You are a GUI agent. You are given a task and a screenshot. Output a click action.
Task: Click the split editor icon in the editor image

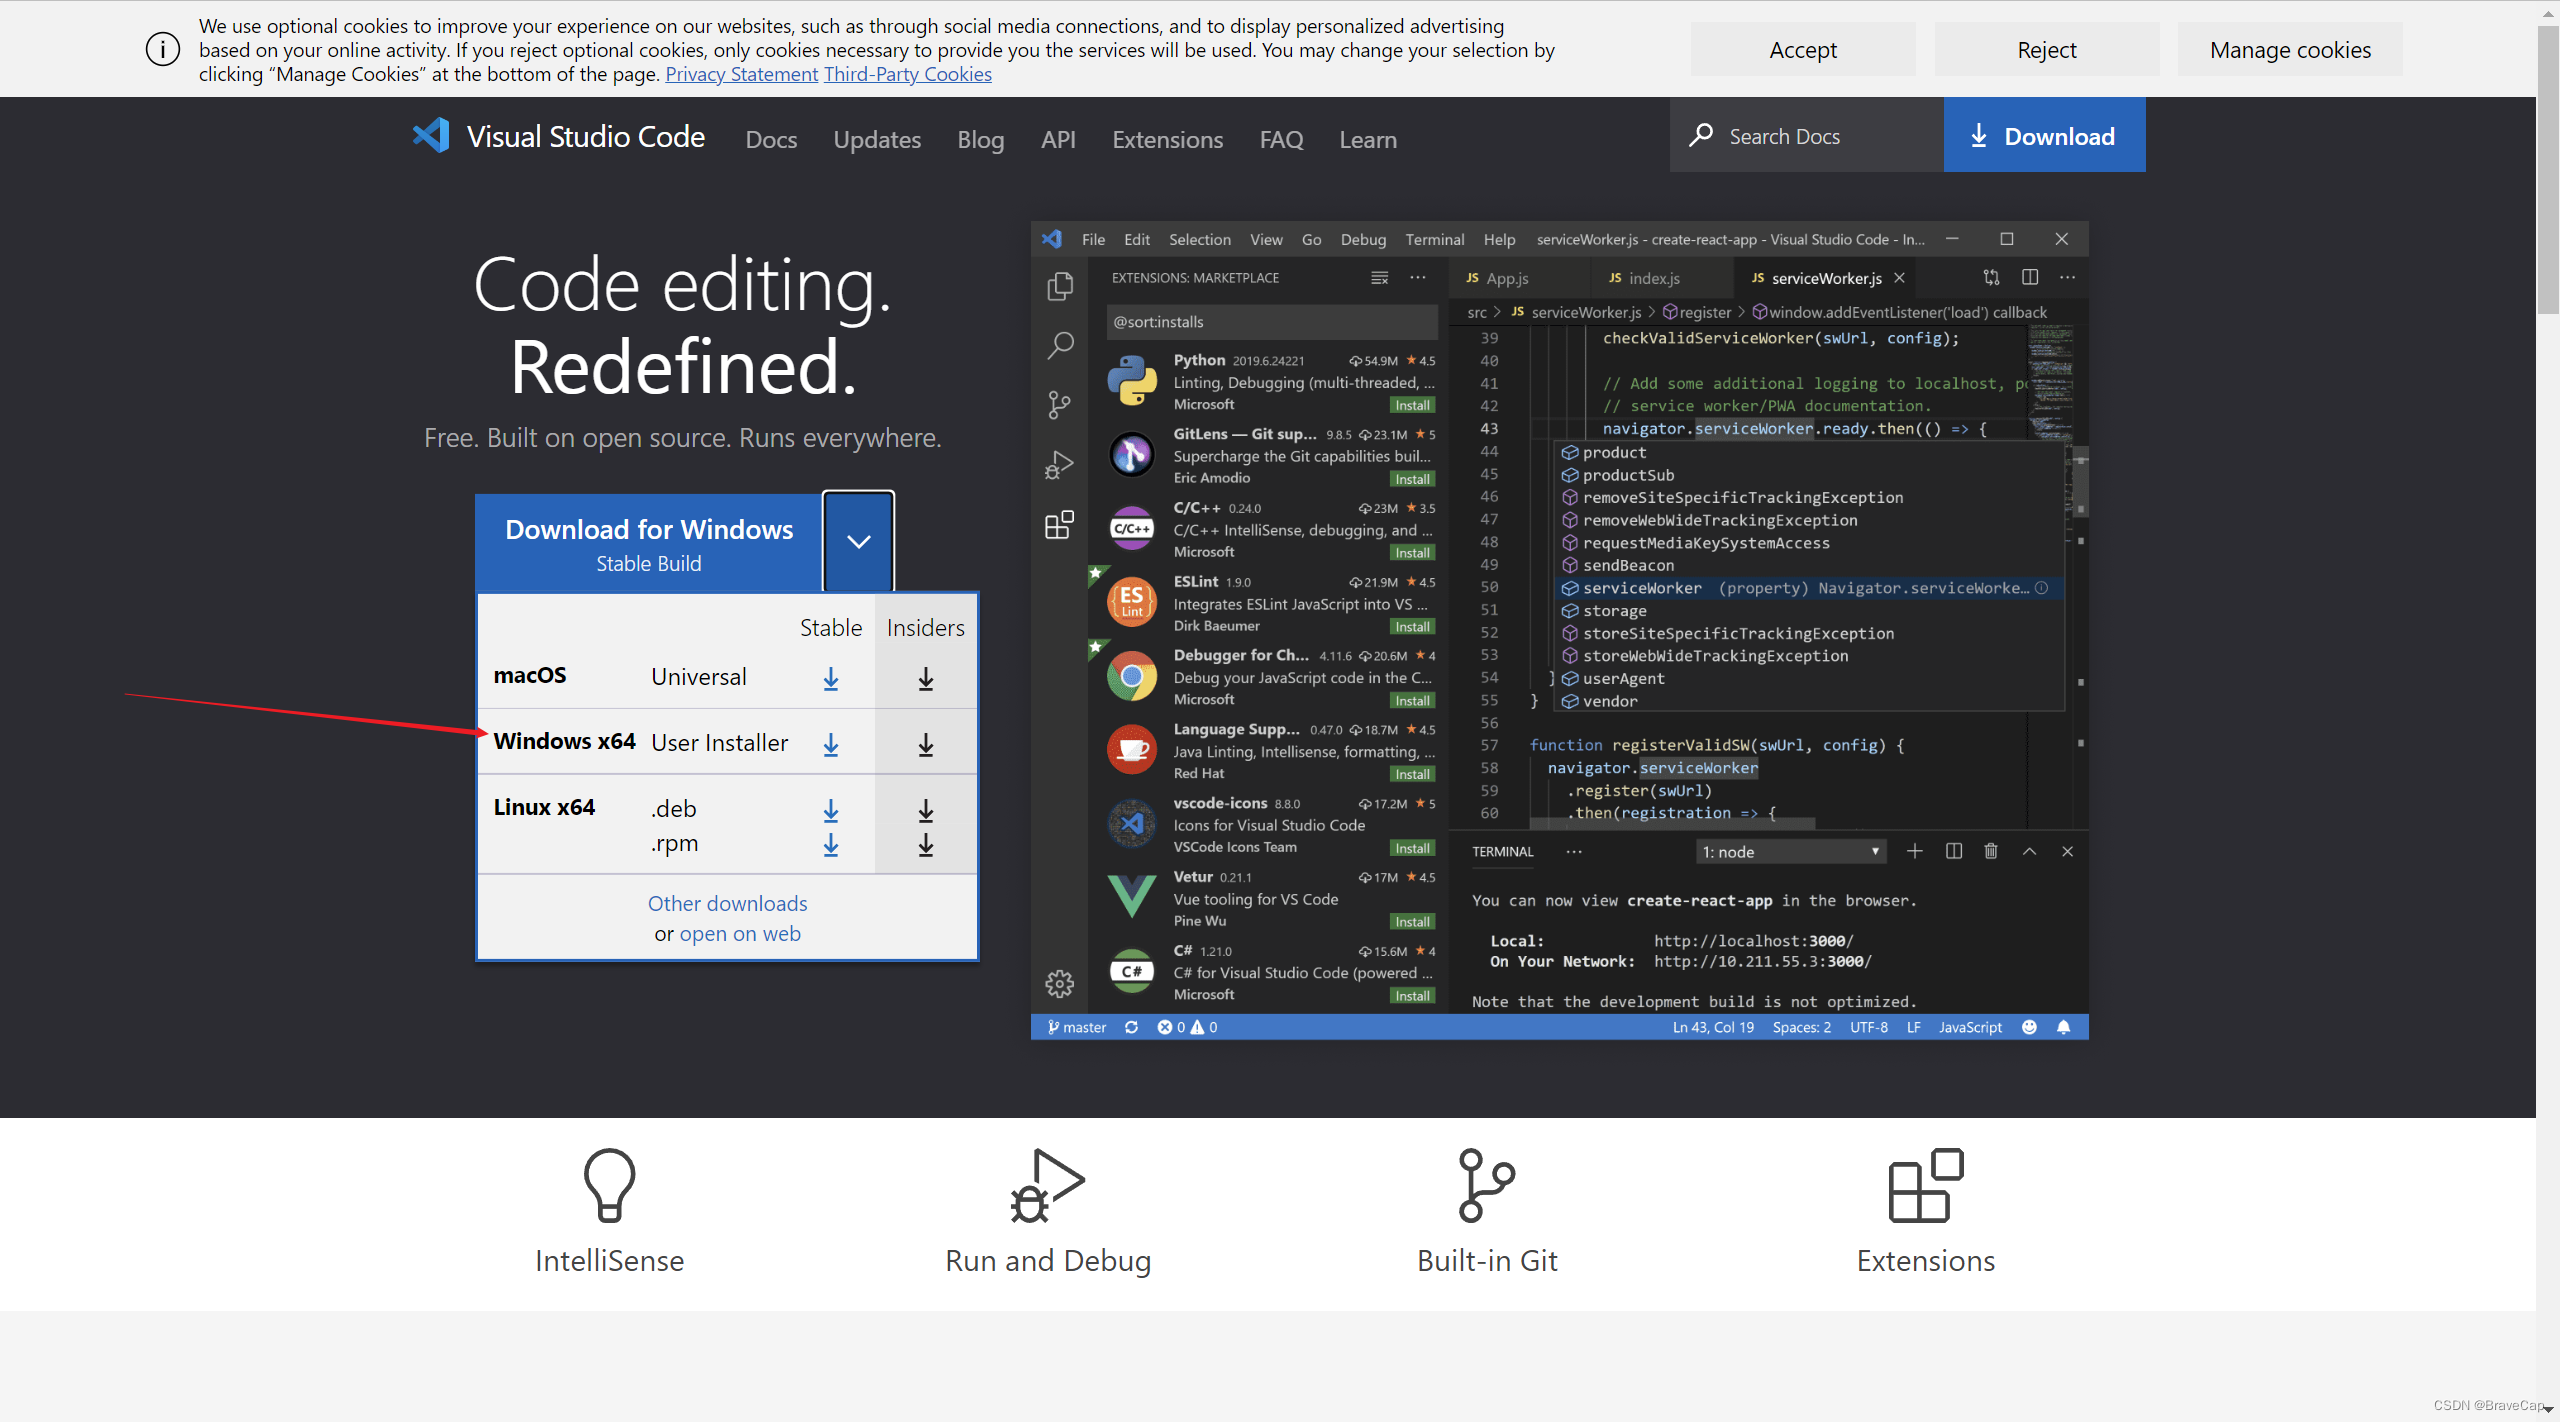(2030, 277)
